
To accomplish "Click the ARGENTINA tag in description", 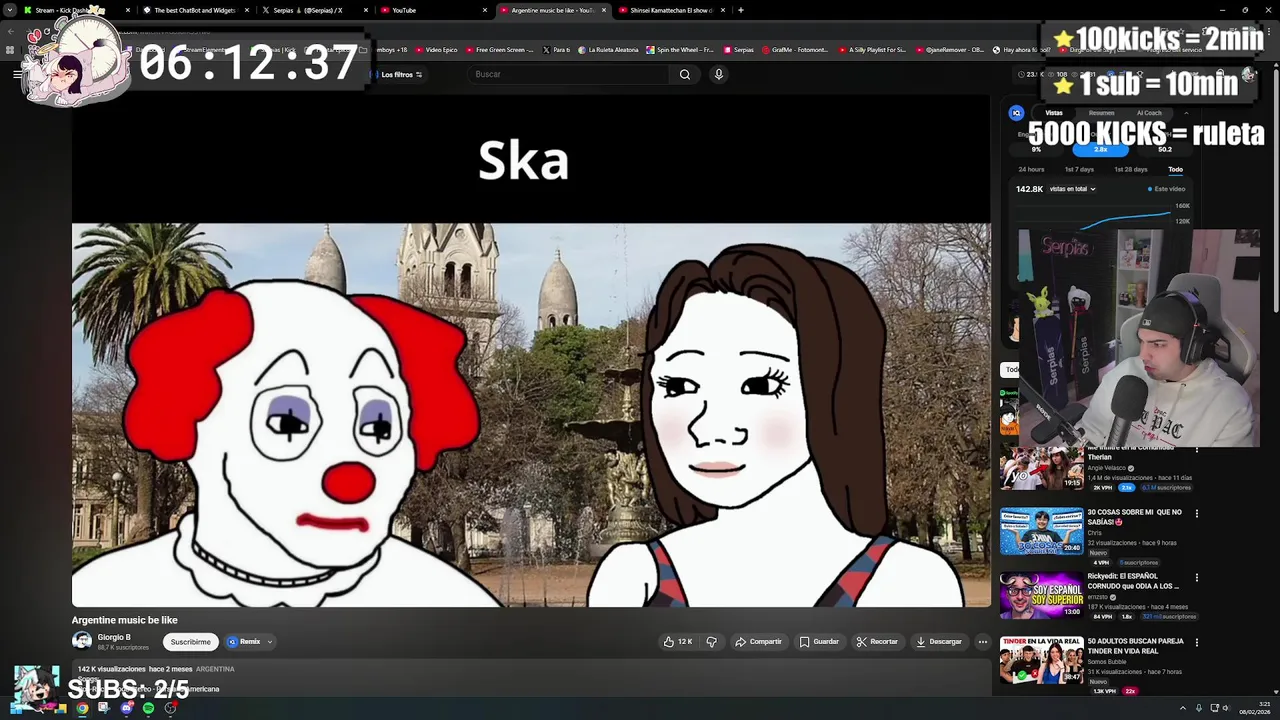I will [215, 669].
